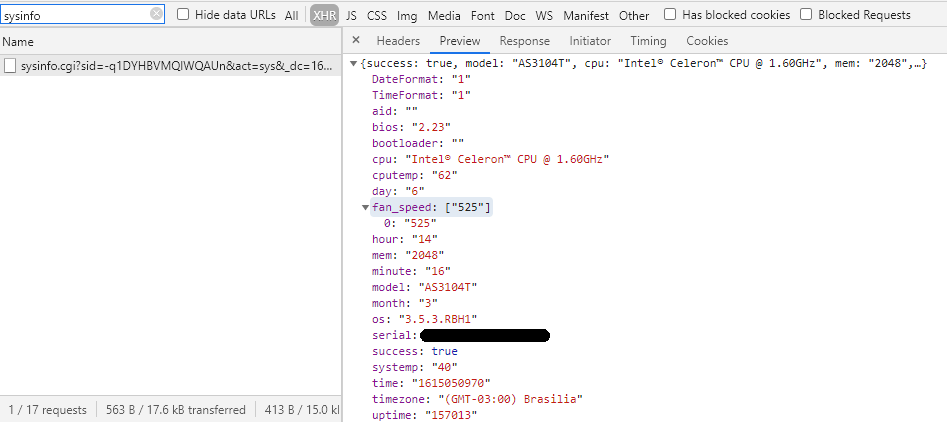This screenshot has width=947, height=422.
Task: Enable Hide data URLs checkbox
Action: coord(183,15)
